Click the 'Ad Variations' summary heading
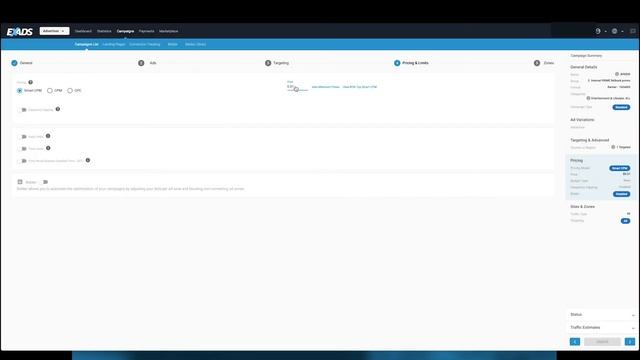Image resolution: width=640 pixels, height=360 pixels. [582, 120]
